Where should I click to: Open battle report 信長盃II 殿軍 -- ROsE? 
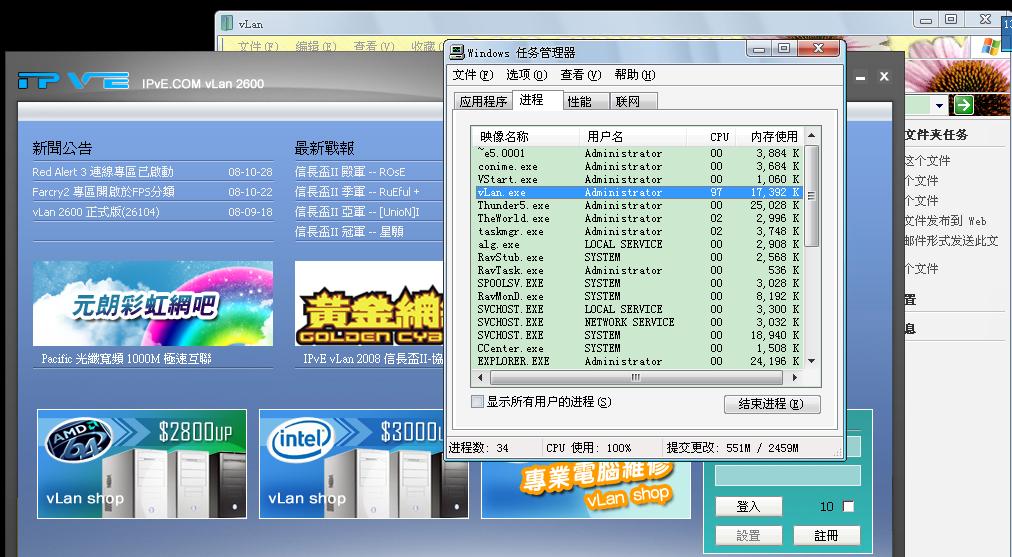(x=350, y=172)
